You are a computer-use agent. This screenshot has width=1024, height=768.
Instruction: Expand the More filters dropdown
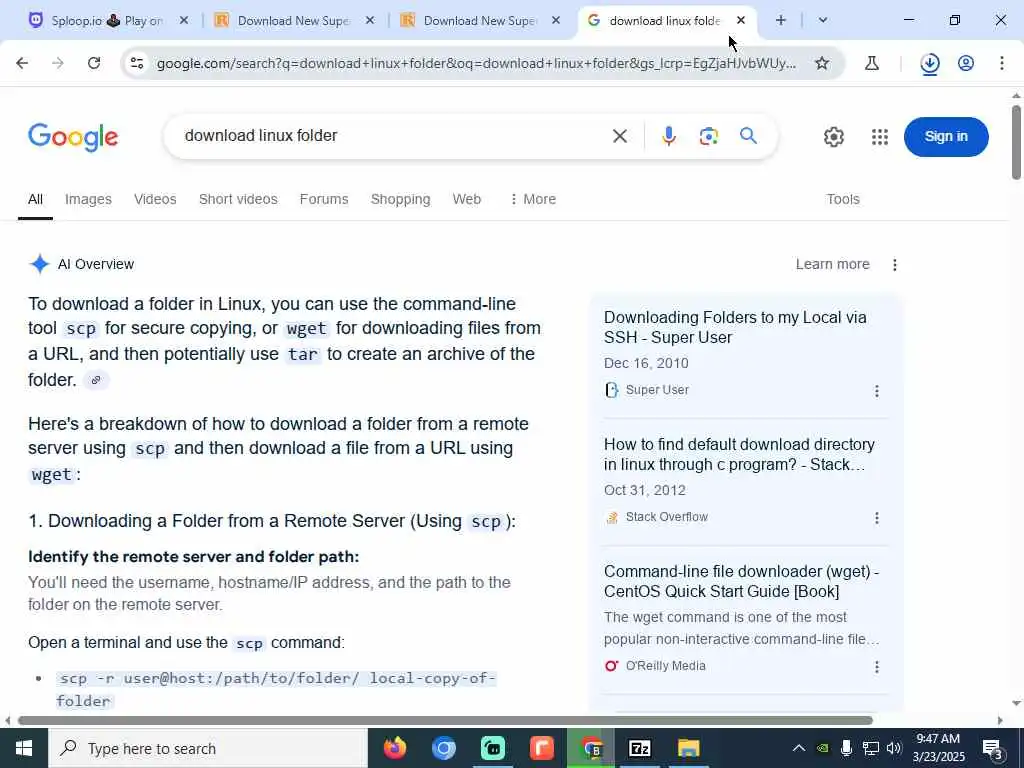coord(533,199)
